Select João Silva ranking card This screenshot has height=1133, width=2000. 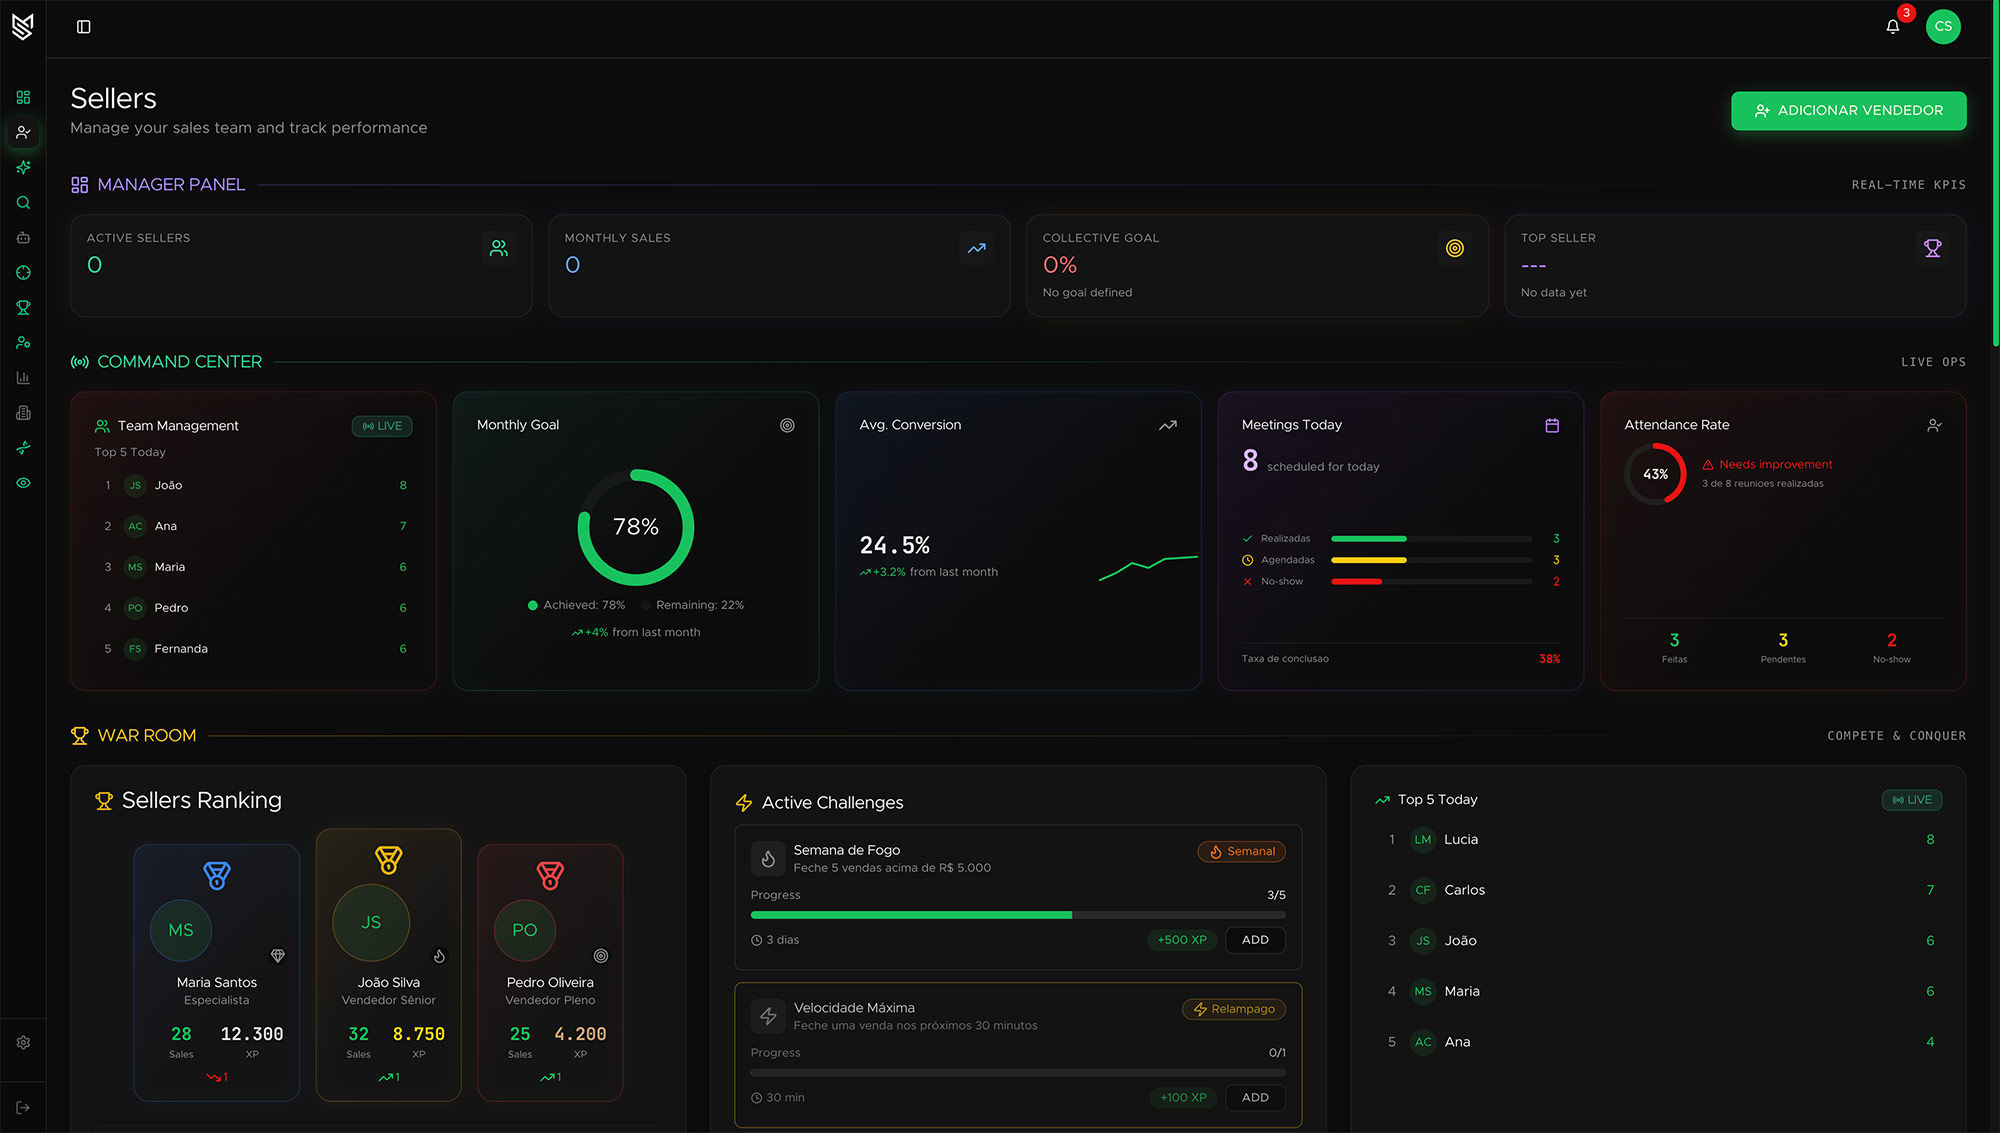[x=388, y=965]
